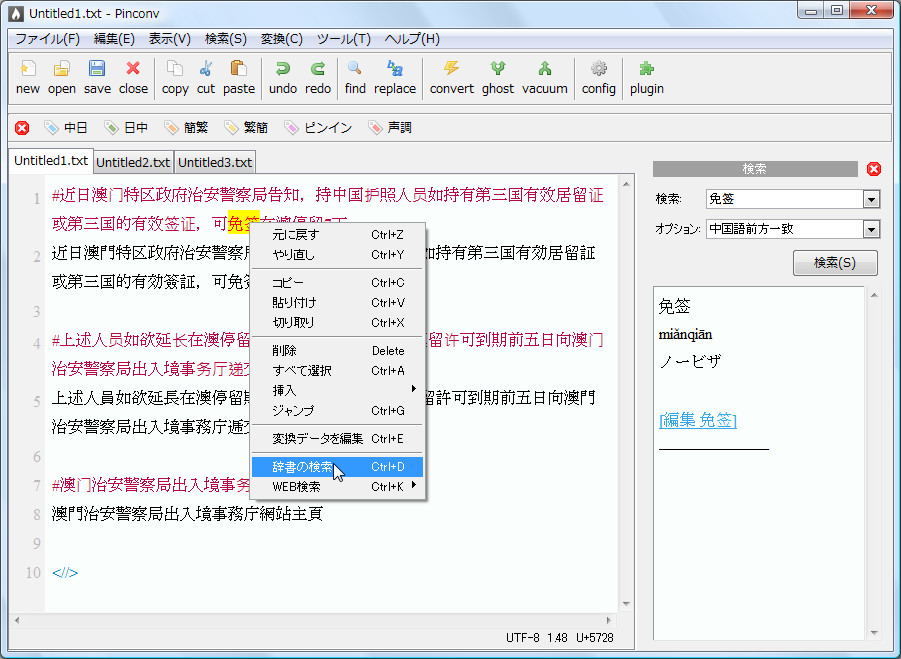Click the U+5728 status bar text
Viewport: 901px width, 659px height.
[594, 638]
